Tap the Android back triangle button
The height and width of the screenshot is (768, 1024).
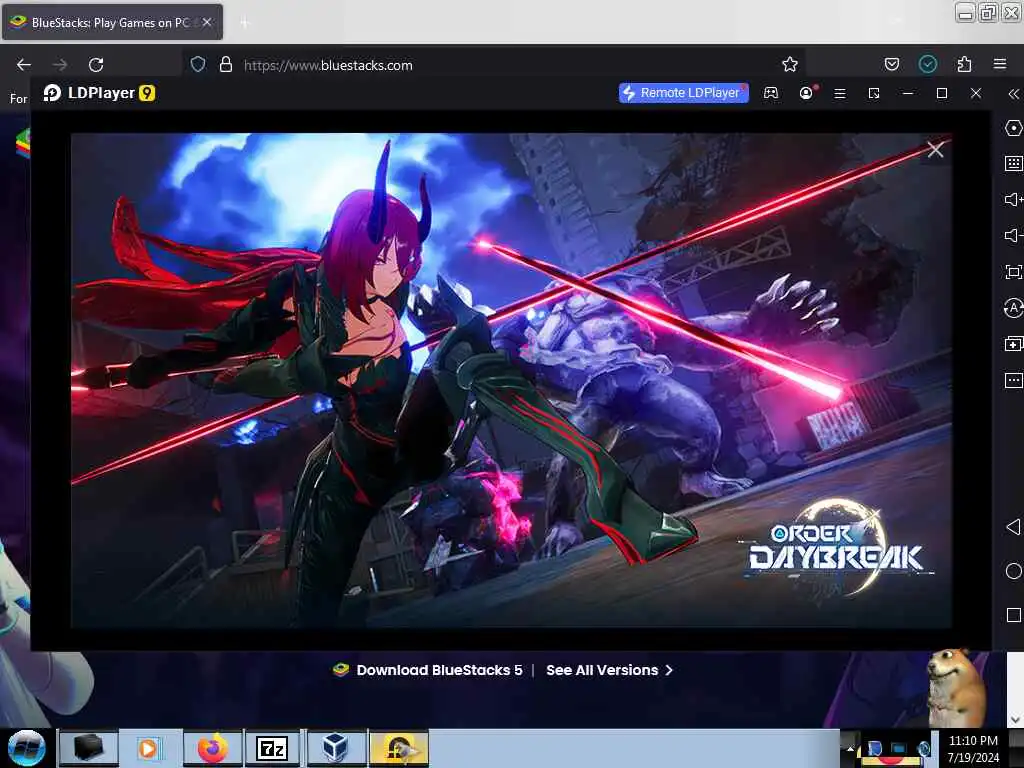[x=1014, y=527]
